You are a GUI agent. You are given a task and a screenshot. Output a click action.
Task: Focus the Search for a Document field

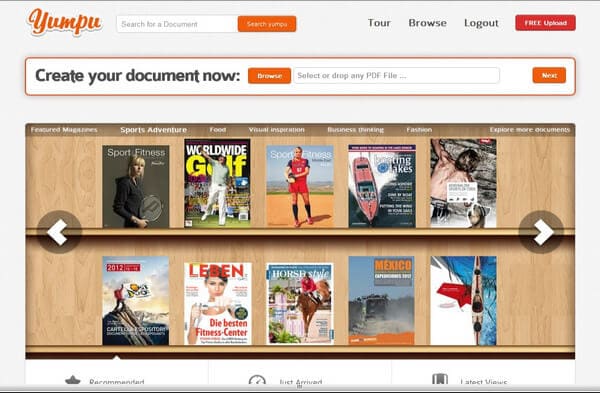pos(177,24)
